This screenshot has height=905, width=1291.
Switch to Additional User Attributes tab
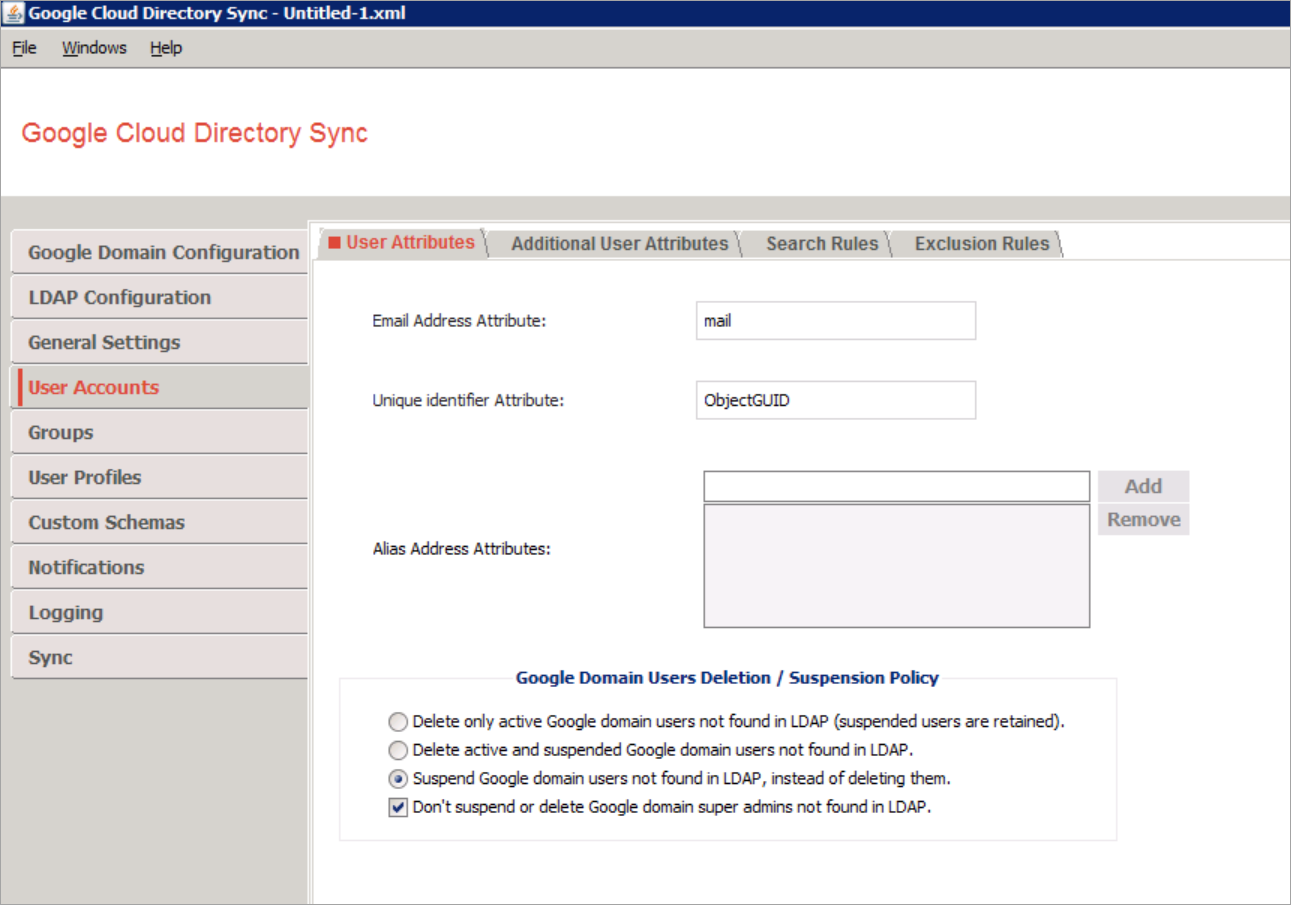pos(619,244)
